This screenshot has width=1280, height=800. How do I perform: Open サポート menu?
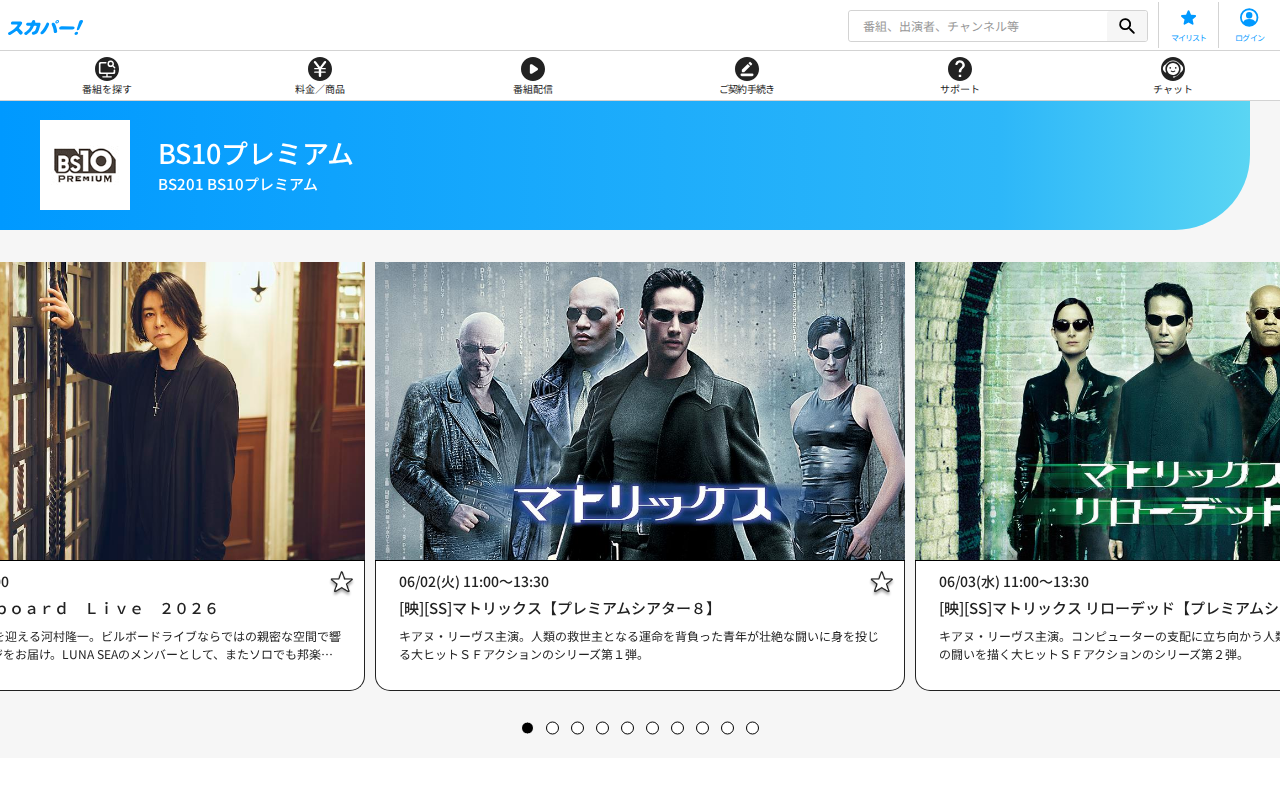960,76
